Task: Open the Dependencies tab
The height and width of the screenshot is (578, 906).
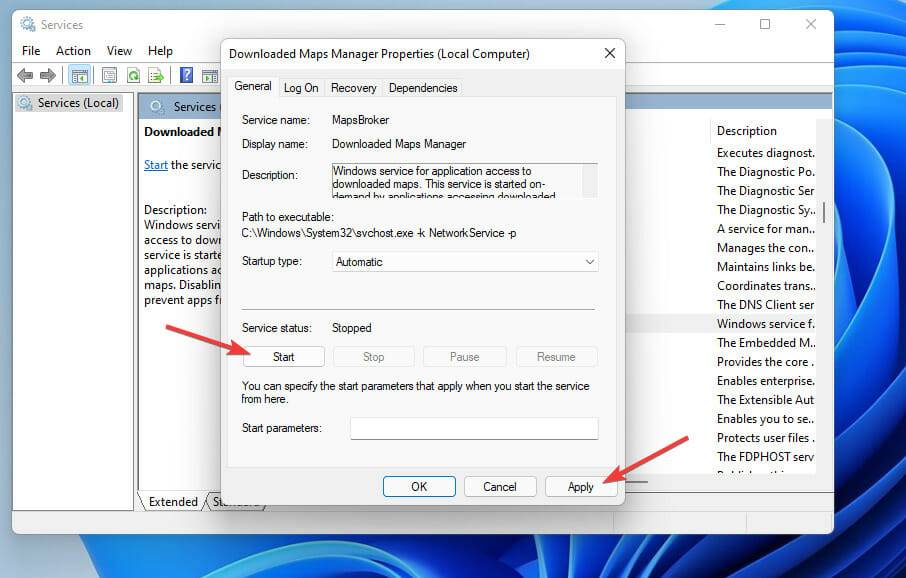Action: pyautogui.click(x=422, y=87)
